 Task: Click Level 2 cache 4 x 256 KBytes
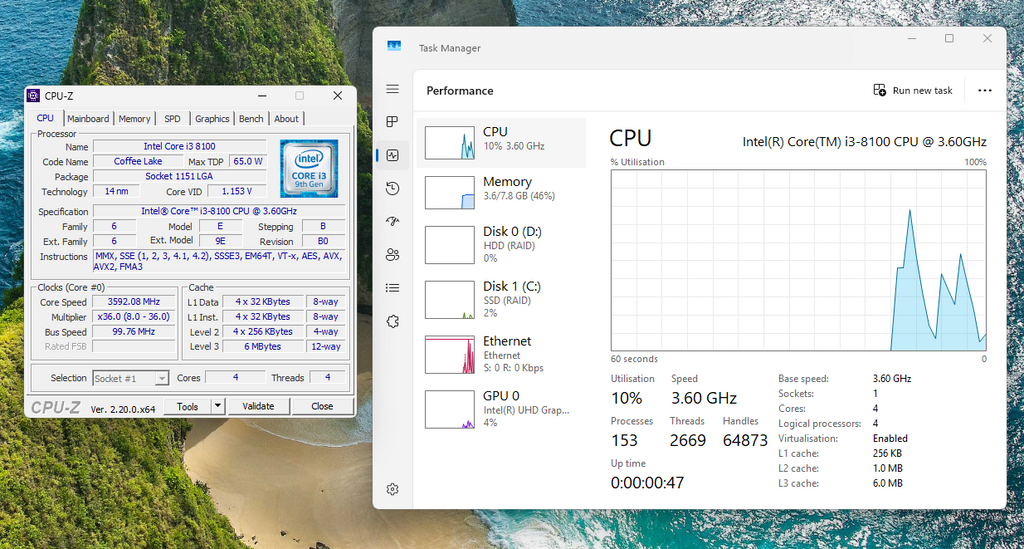[x=263, y=332]
